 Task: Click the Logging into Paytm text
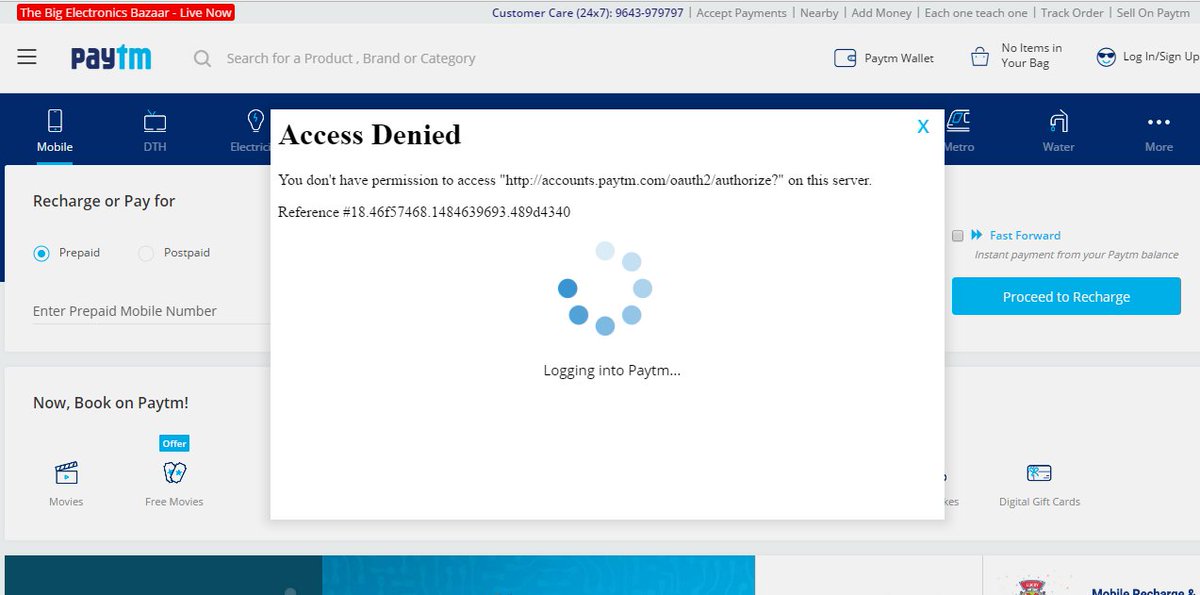[612, 370]
